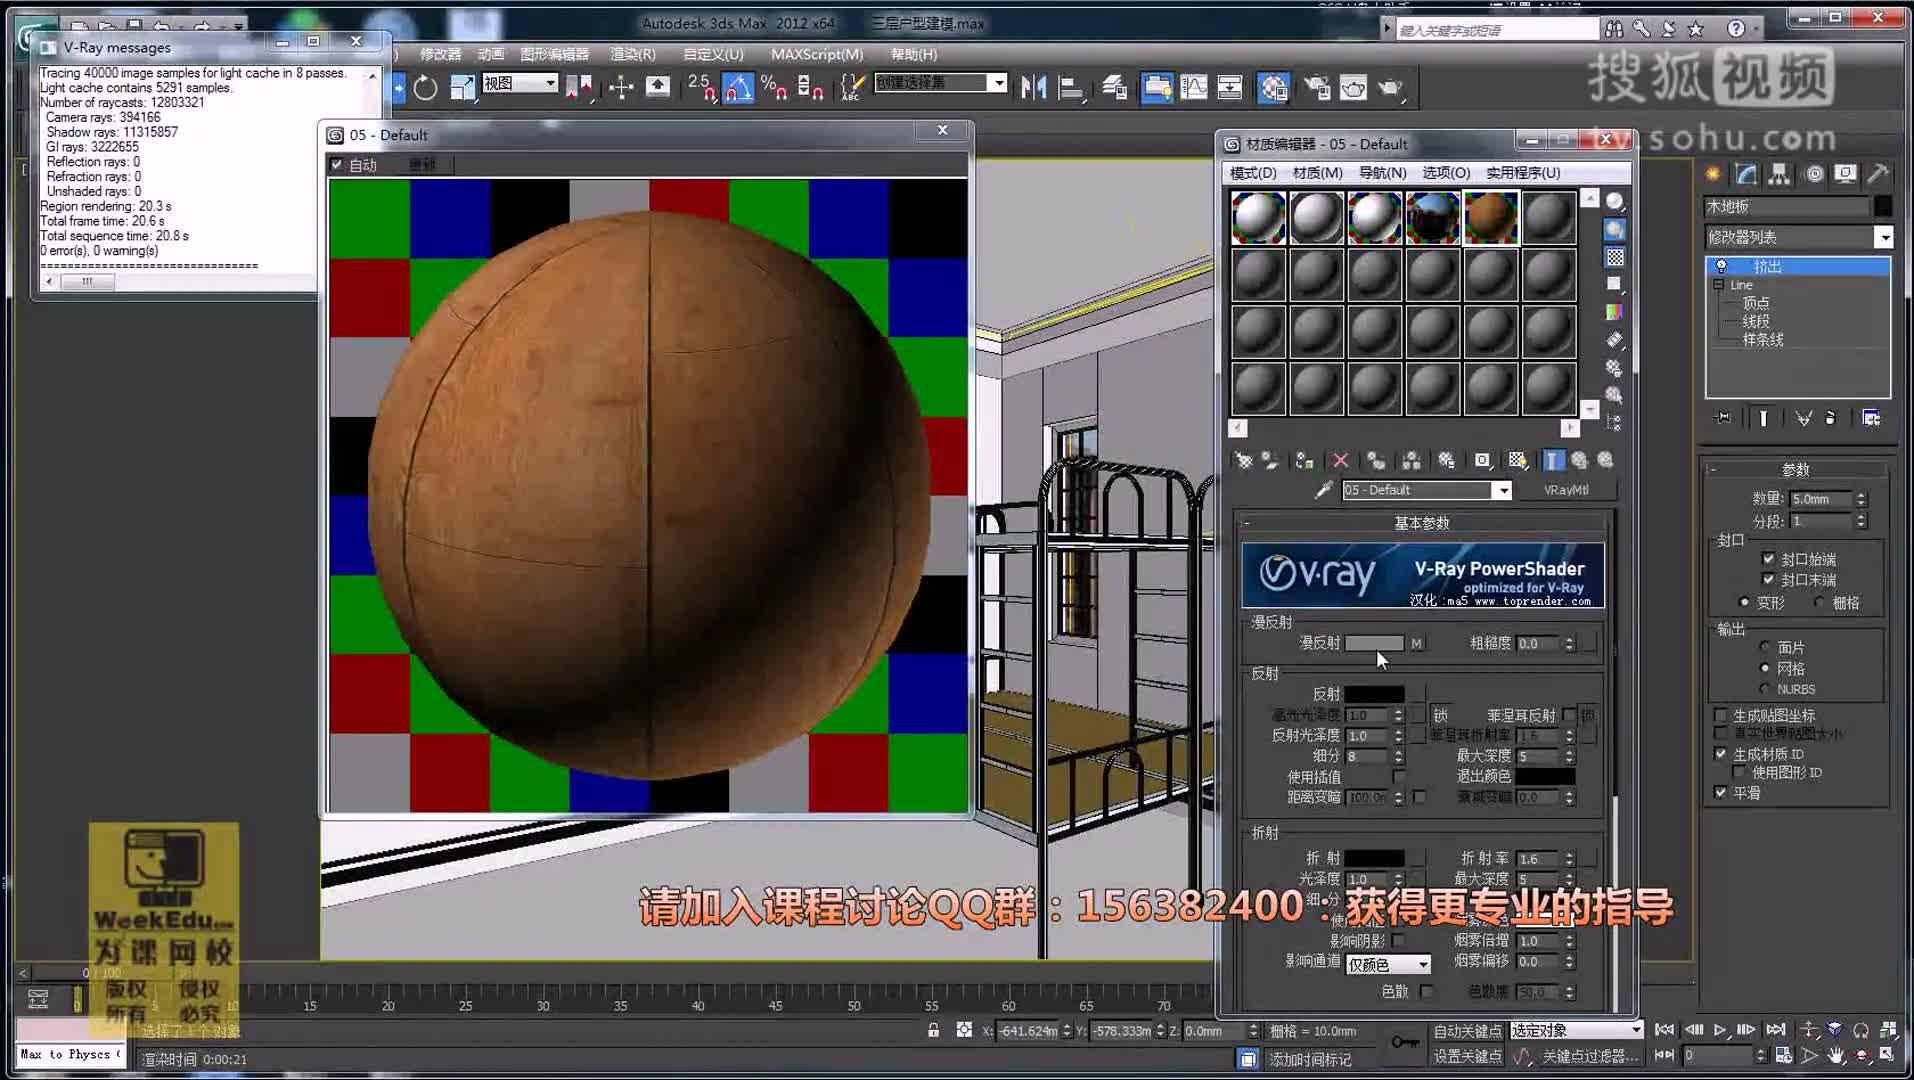Open the Schematic View icon
This screenshot has width=1914, height=1080.
[1230, 88]
